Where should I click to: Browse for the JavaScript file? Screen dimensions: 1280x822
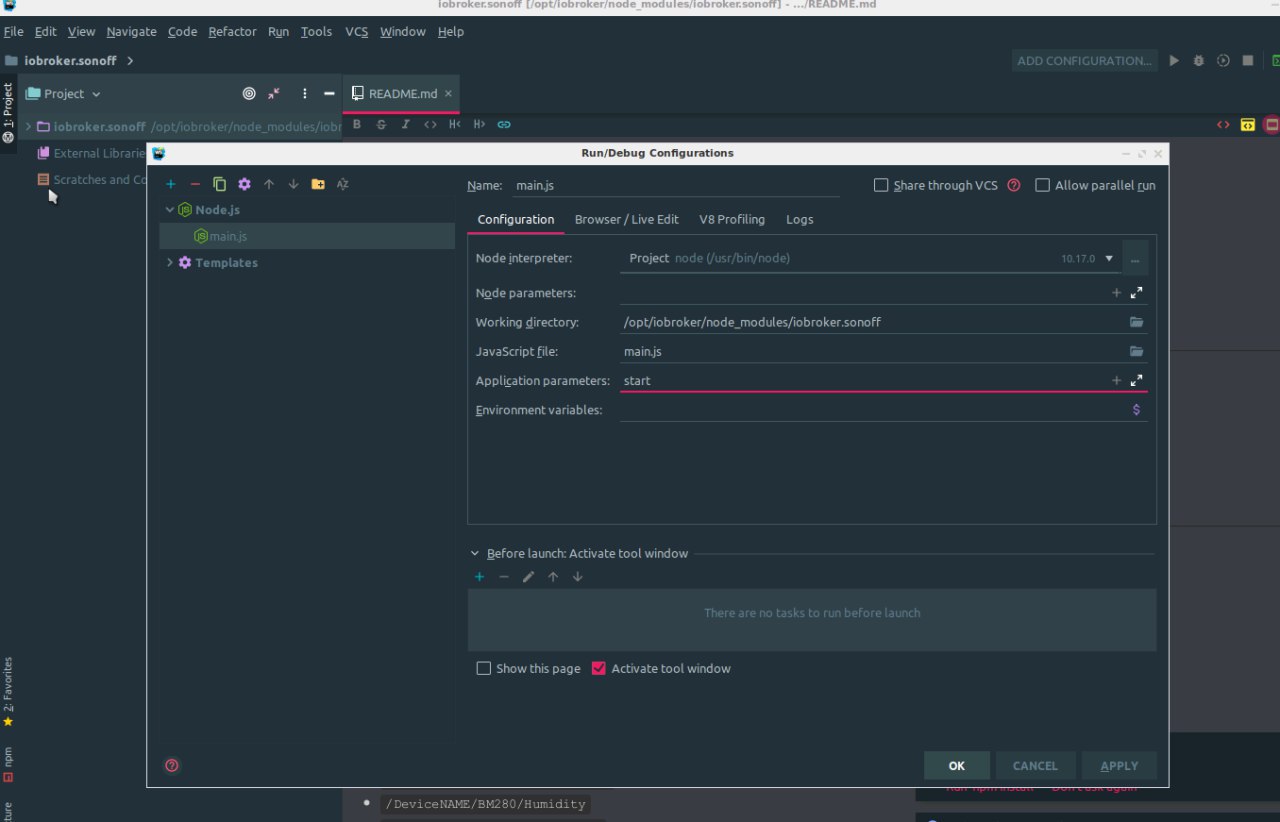coord(1136,351)
